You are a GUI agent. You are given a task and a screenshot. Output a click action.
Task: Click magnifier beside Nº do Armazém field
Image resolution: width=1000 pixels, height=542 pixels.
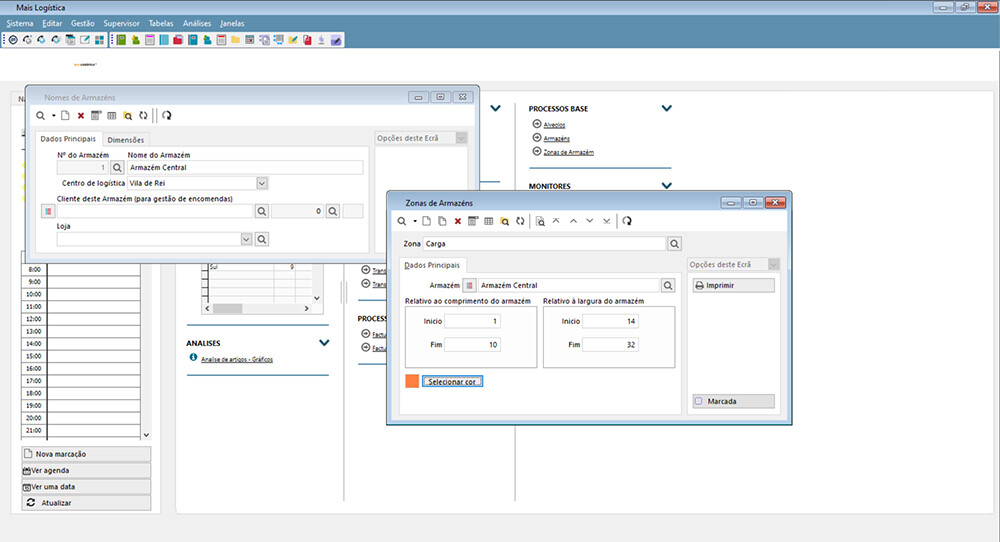pos(117,168)
